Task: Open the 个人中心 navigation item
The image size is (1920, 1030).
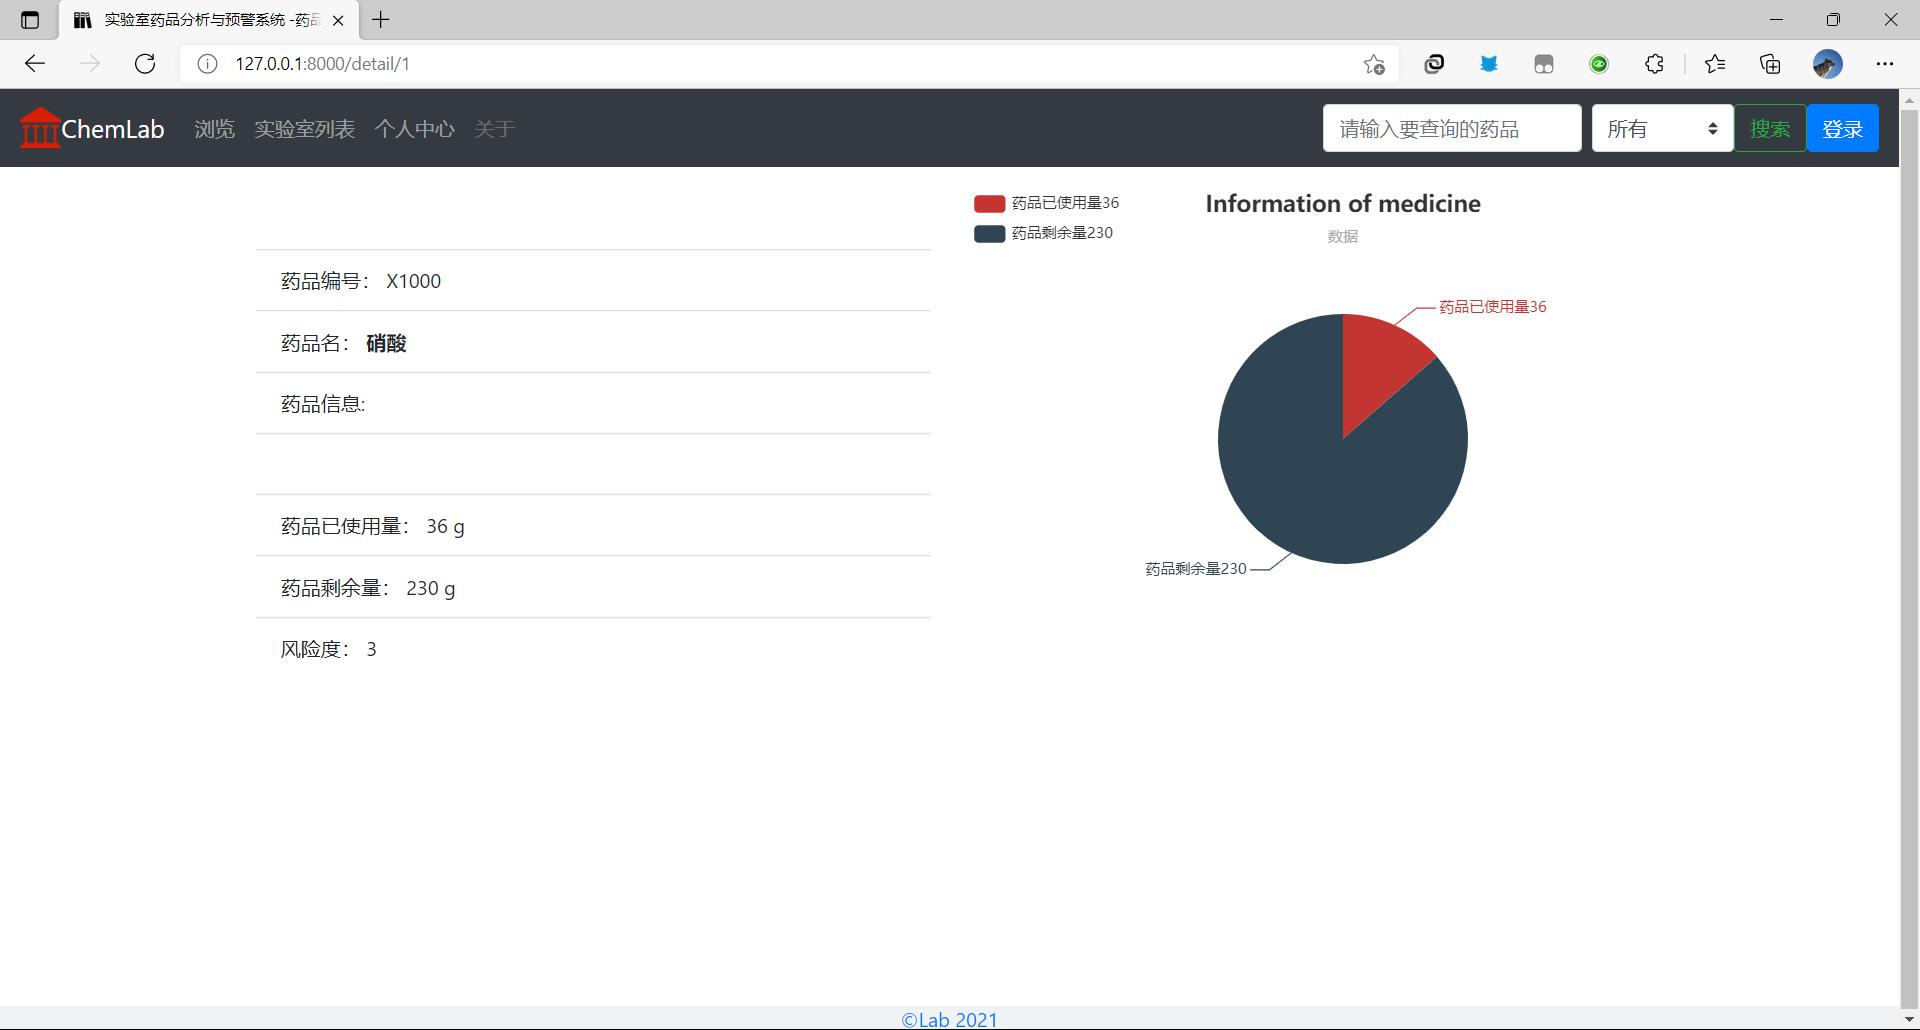Action: [414, 129]
